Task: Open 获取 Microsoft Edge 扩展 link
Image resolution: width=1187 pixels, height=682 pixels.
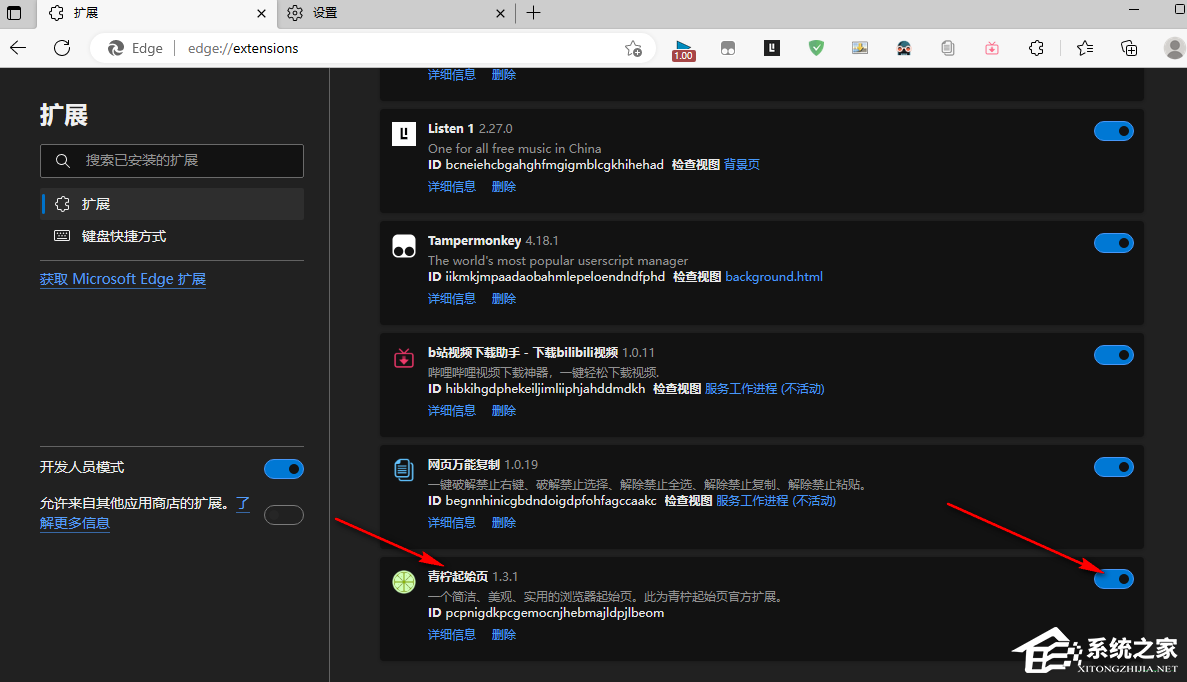Action: click(x=123, y=279)
